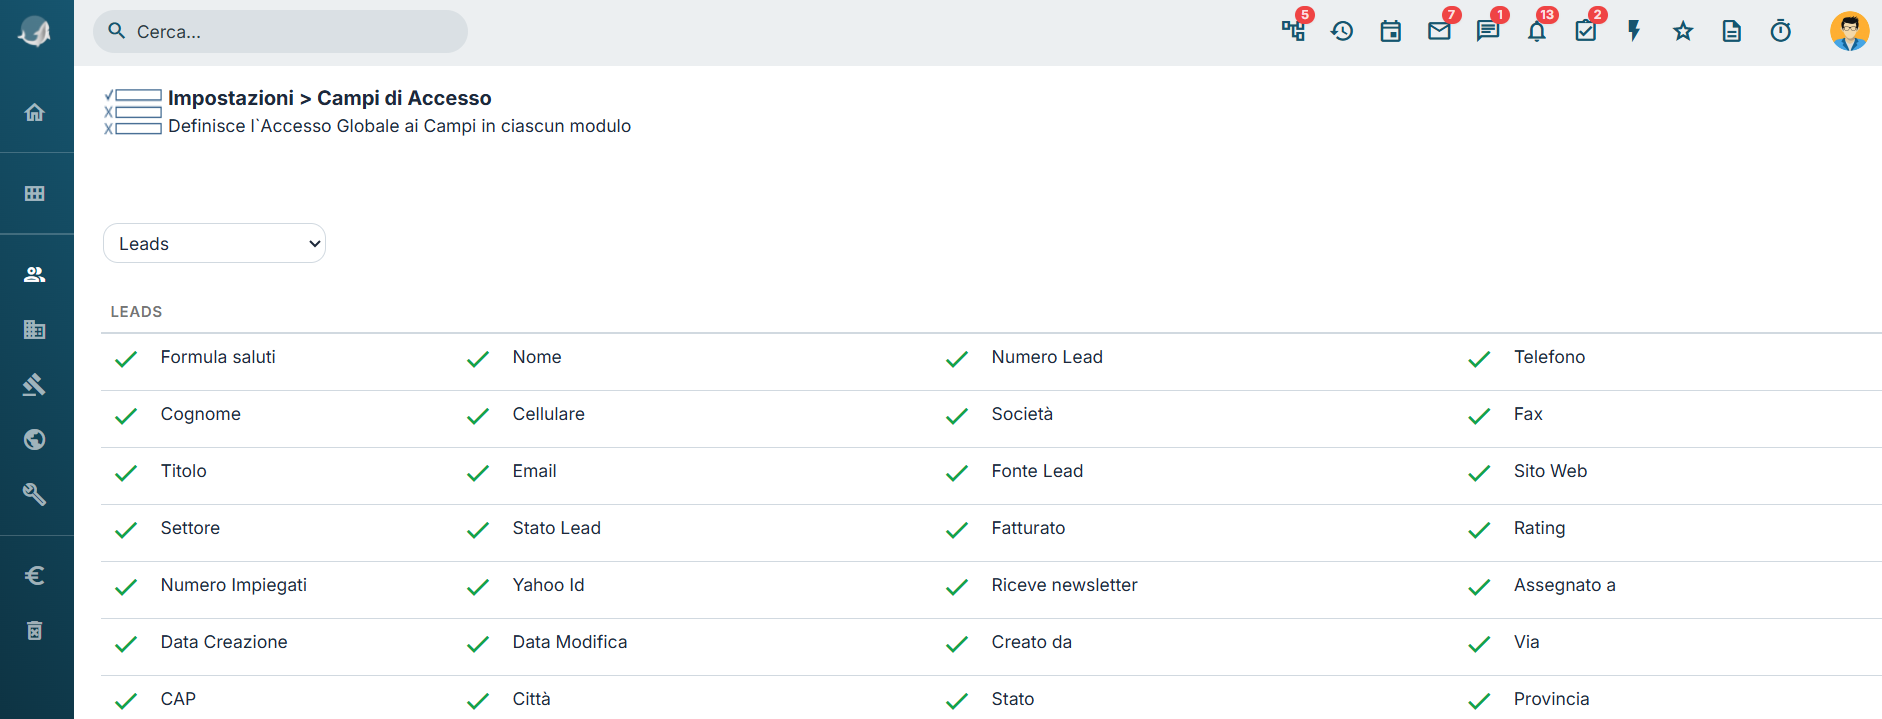
Task: Open the history clock icon in the top bar
Action: 1342,31
